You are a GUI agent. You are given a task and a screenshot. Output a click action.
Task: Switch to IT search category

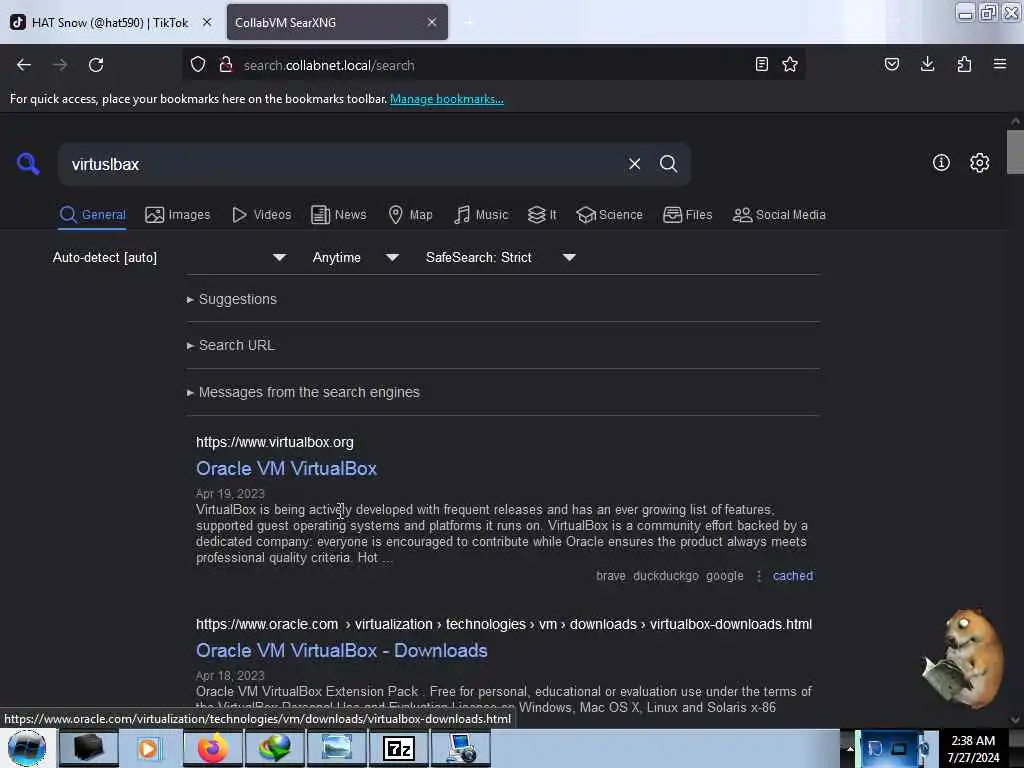542,214
